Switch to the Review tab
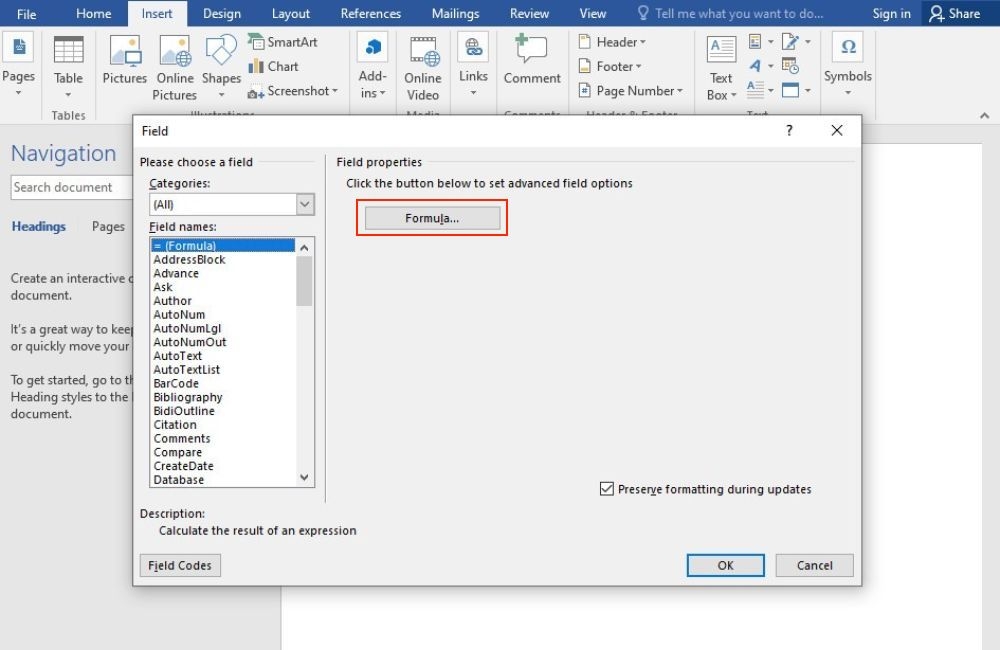The image size is (1000, 650). tap(529, 13)
